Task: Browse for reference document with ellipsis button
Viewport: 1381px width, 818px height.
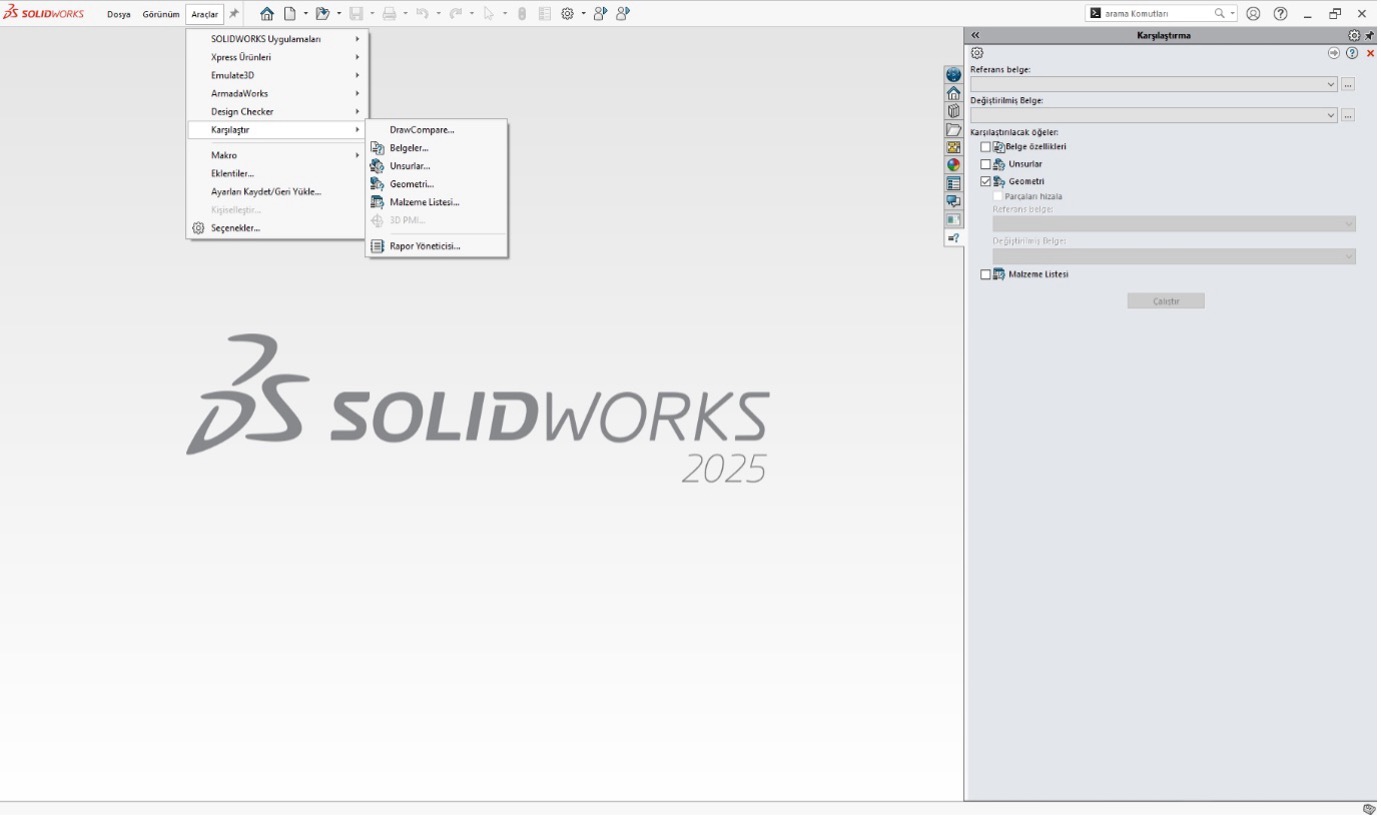Action: [x=1348, y=84]
